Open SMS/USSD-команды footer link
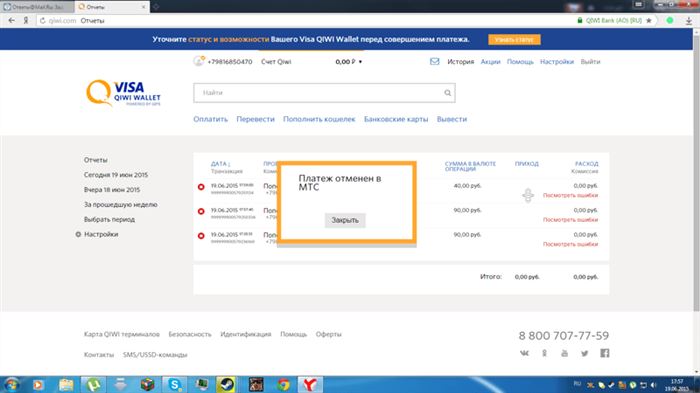Screen dimensions: 700x393 coord(155,355)
